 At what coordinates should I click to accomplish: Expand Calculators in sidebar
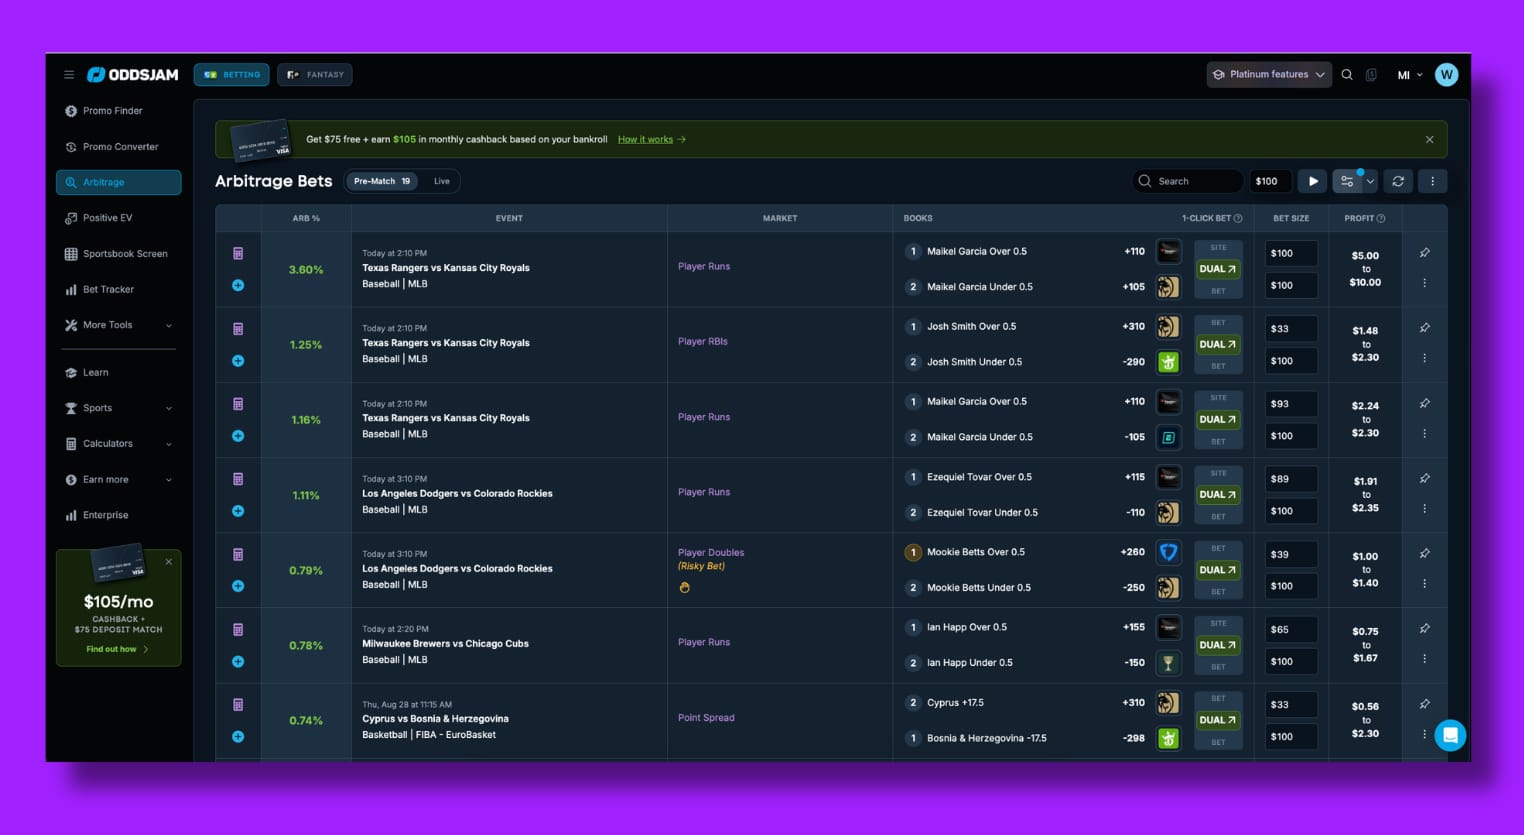click(x=118, y=444)
